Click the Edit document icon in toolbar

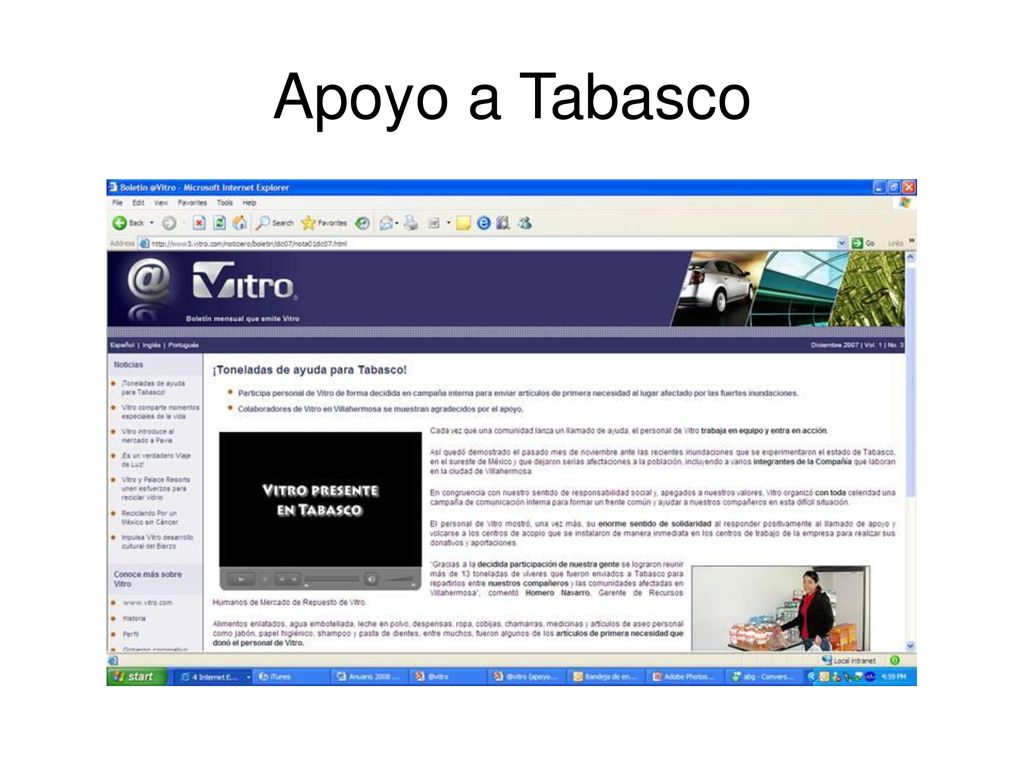(x=434, y=223)
